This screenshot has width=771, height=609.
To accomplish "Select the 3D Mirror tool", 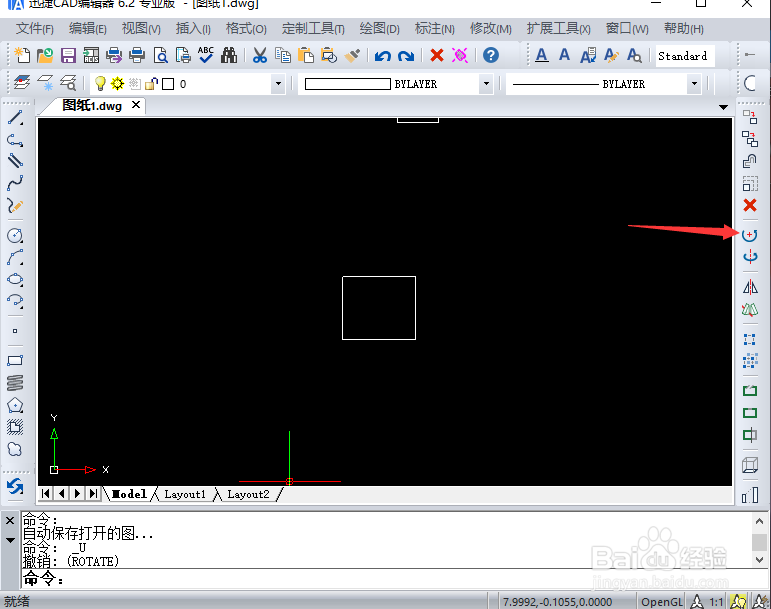I will [749, 309].
